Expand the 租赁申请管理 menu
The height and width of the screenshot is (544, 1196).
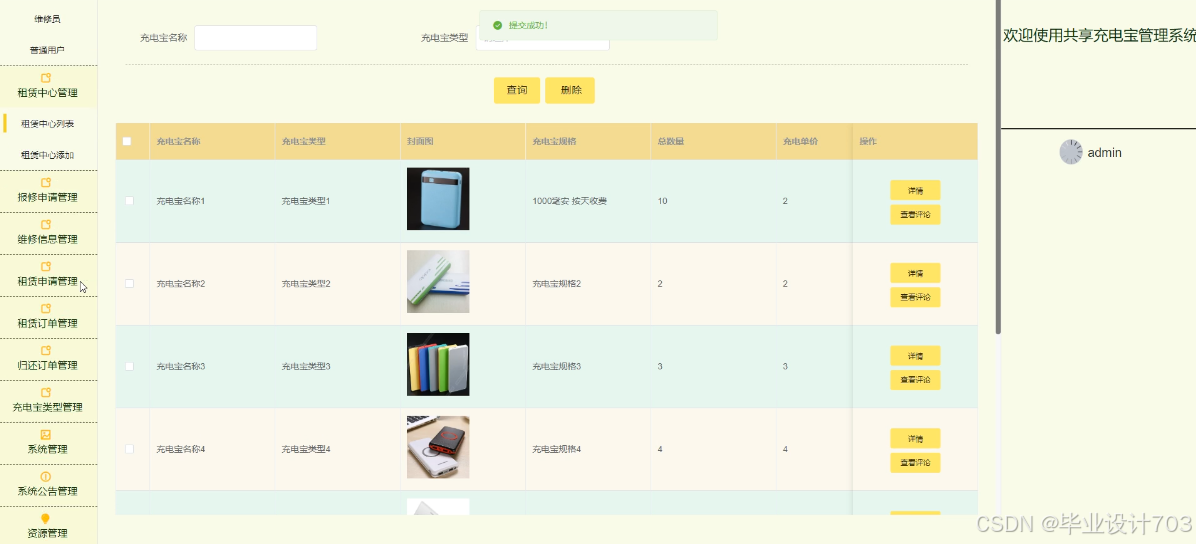tap(47, 275)
